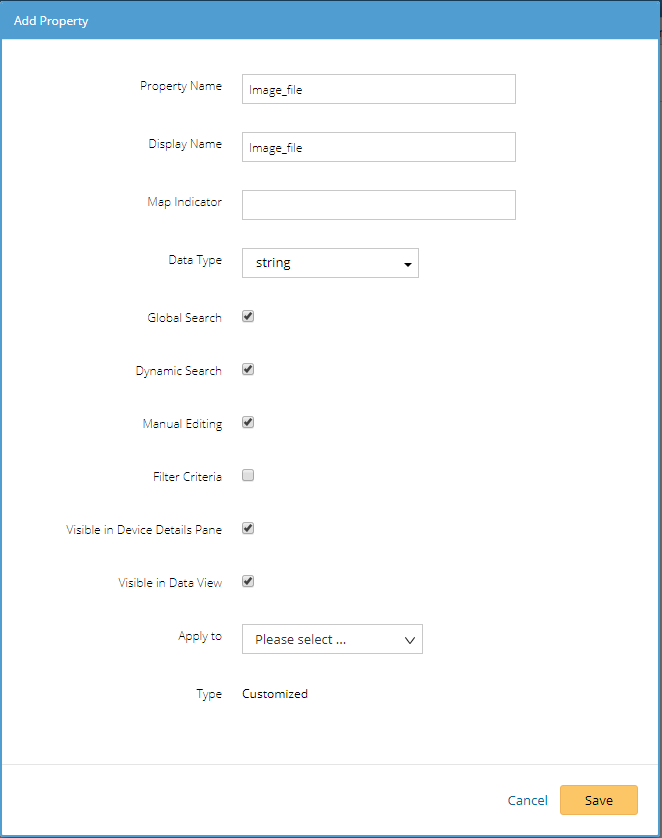Toggle the Visible in Data View checkbox
The image size is (662, 838).
(x=248, y=581)
